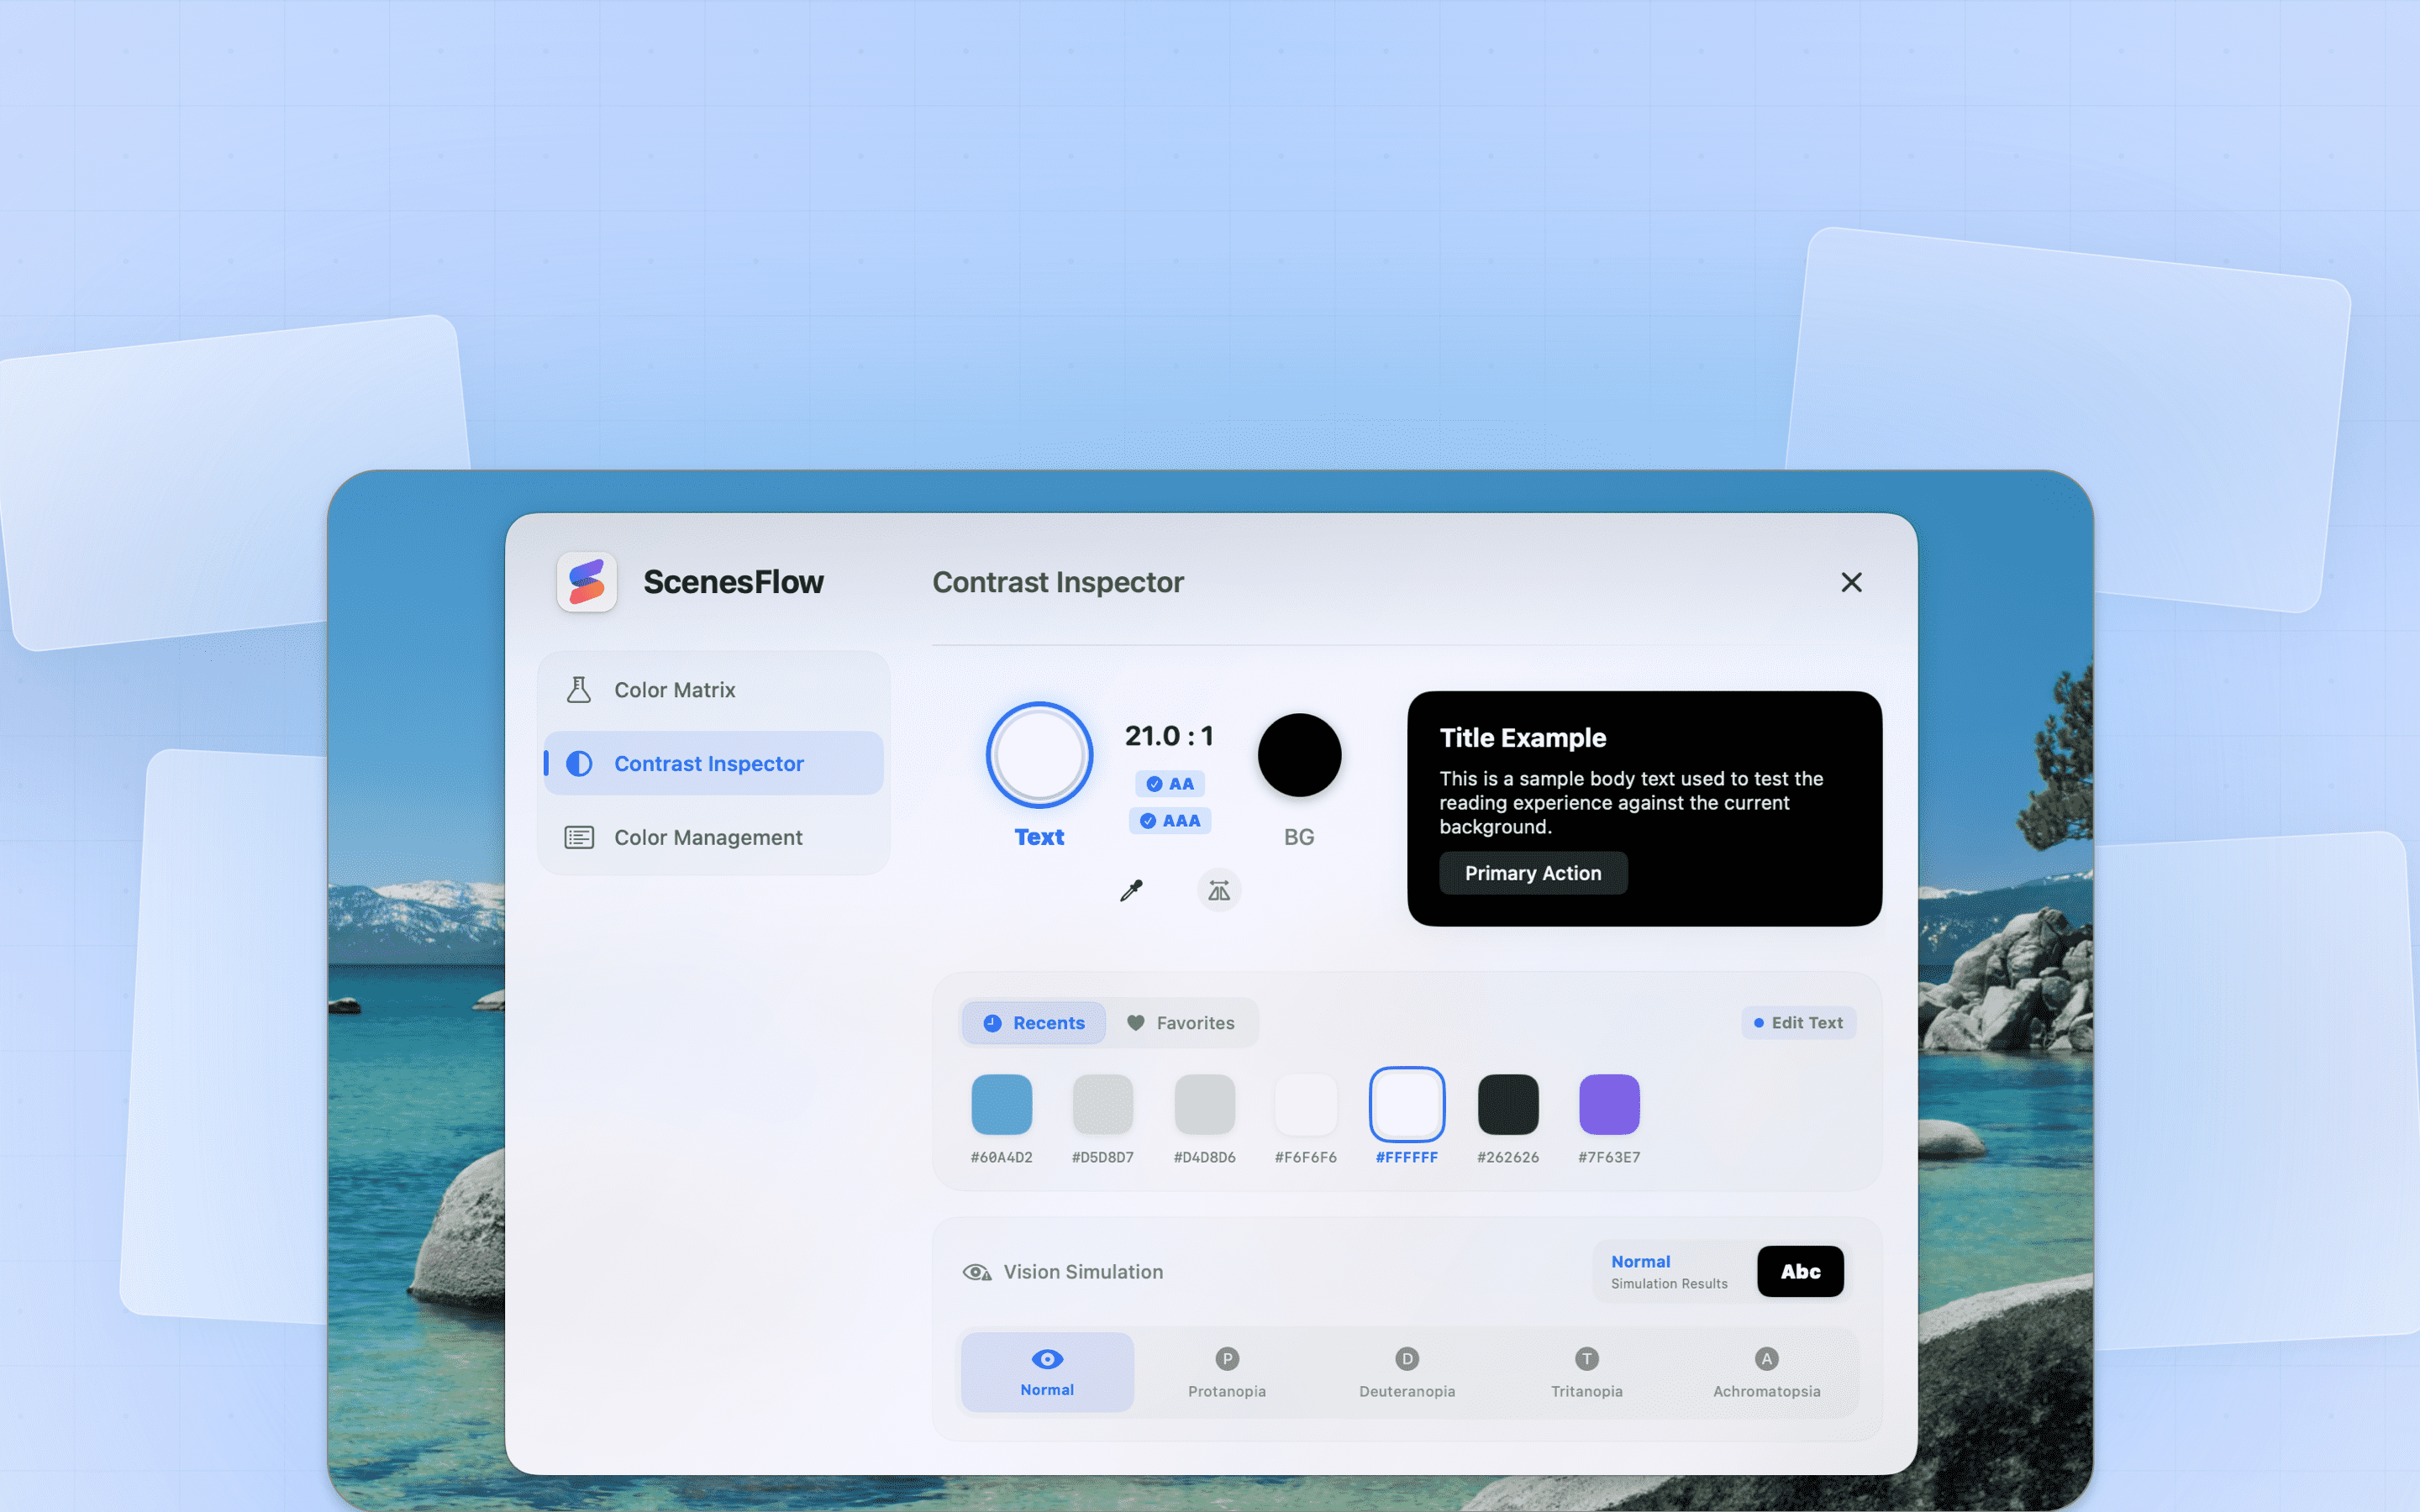Select Contrast Inspector in the sidebar

pos(713,763)
